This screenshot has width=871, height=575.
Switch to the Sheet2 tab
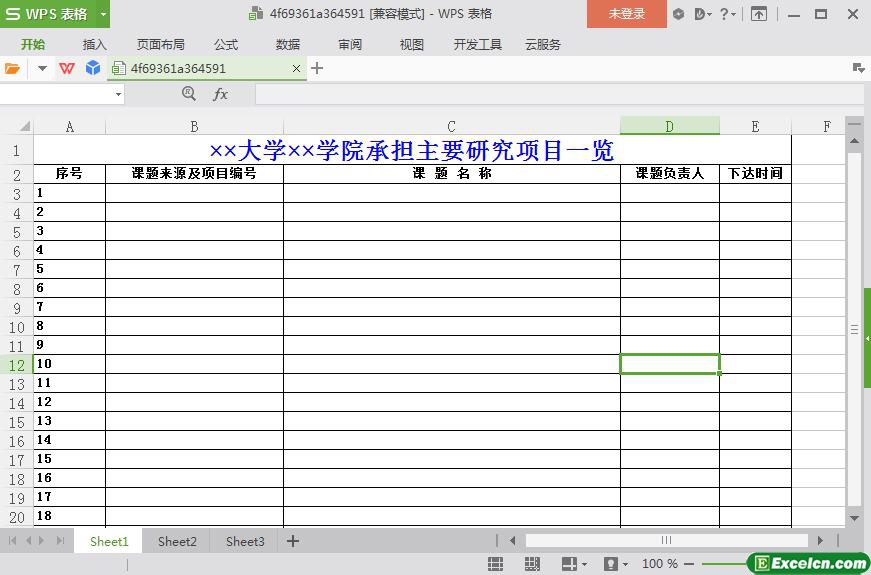(177, 541)
